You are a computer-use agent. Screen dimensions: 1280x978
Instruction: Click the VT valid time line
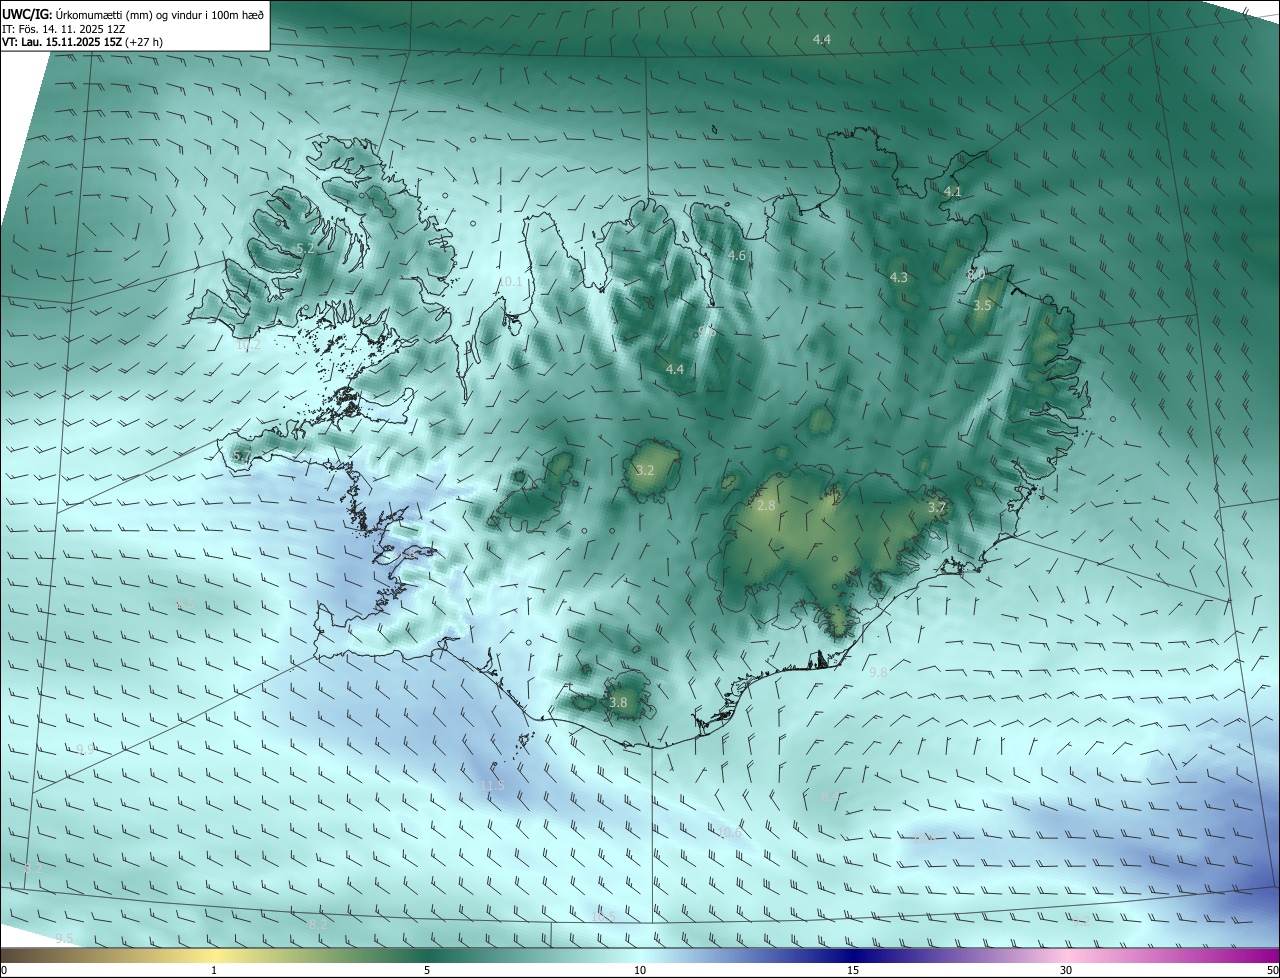tap(83, 42)
